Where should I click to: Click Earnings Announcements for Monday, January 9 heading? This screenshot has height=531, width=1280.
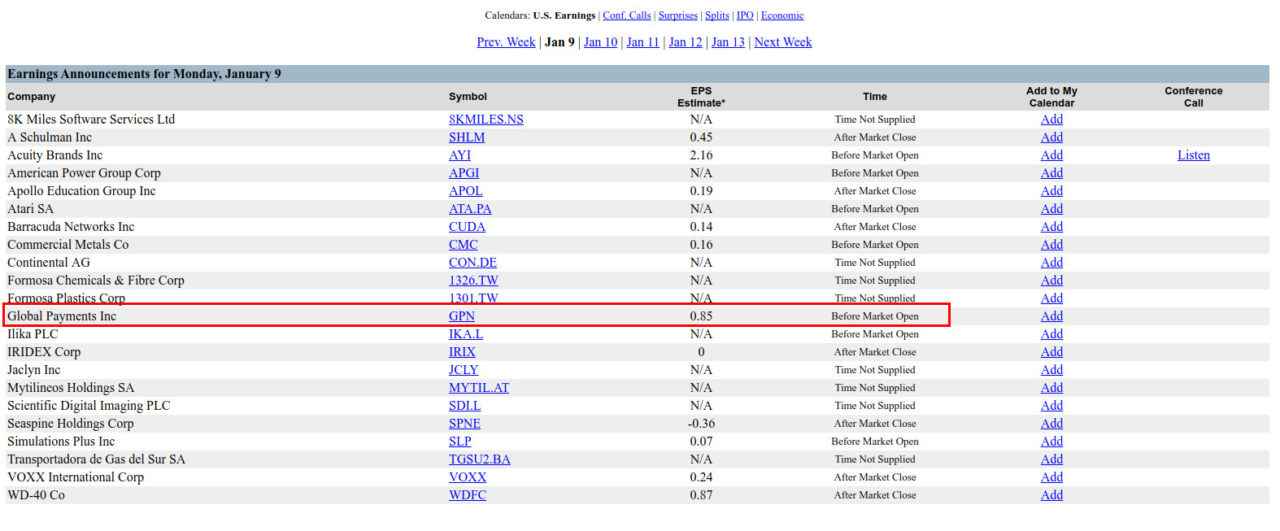[143, 74]
